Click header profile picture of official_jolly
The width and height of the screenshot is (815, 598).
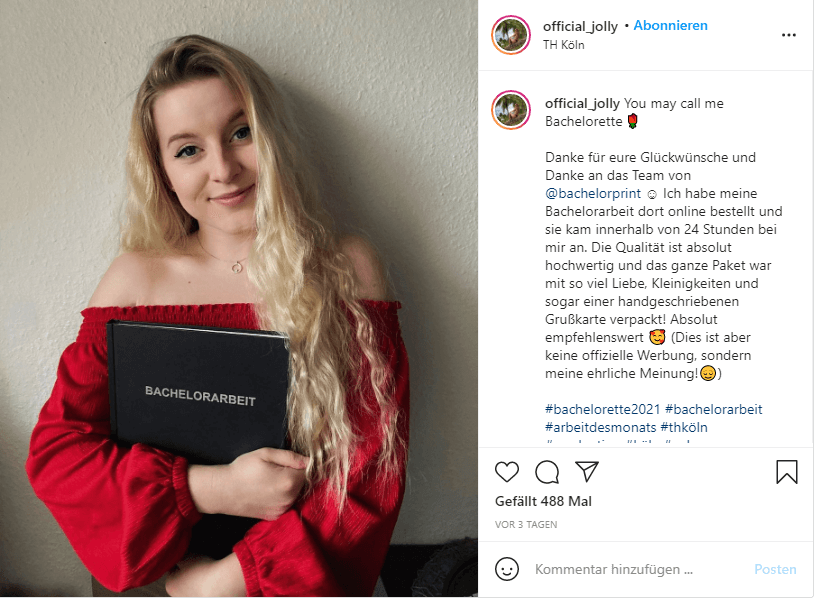511,35
